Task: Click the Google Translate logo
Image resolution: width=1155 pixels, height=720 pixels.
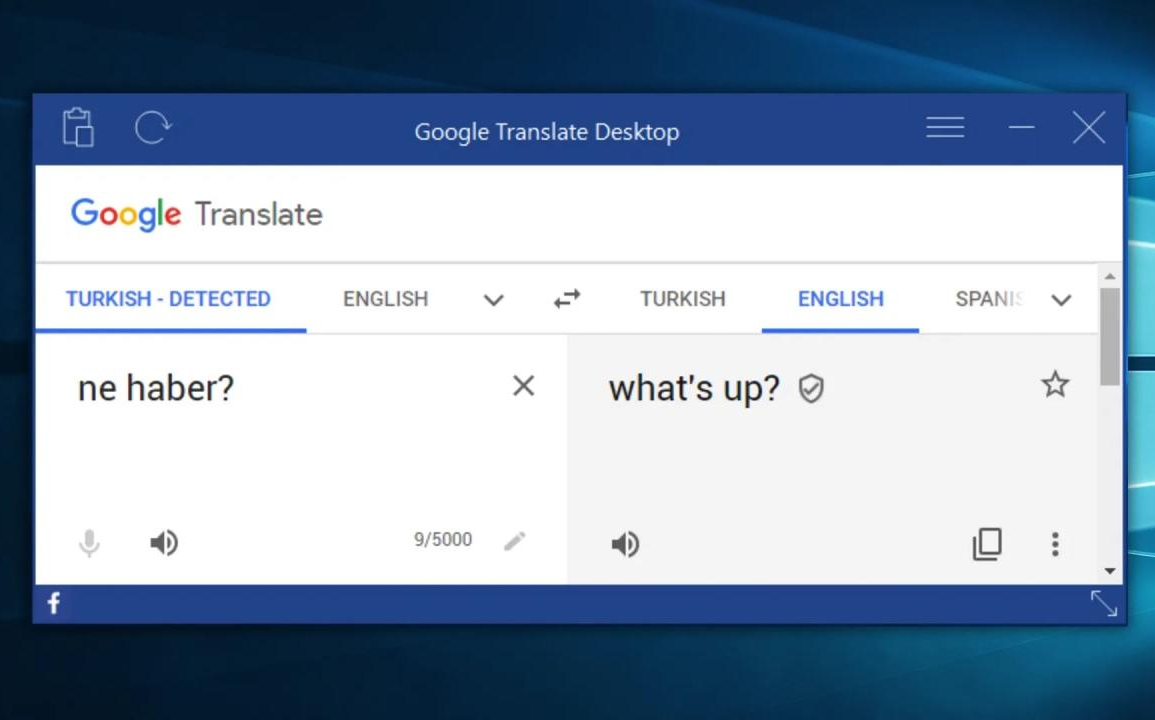Action: point(197,214)
